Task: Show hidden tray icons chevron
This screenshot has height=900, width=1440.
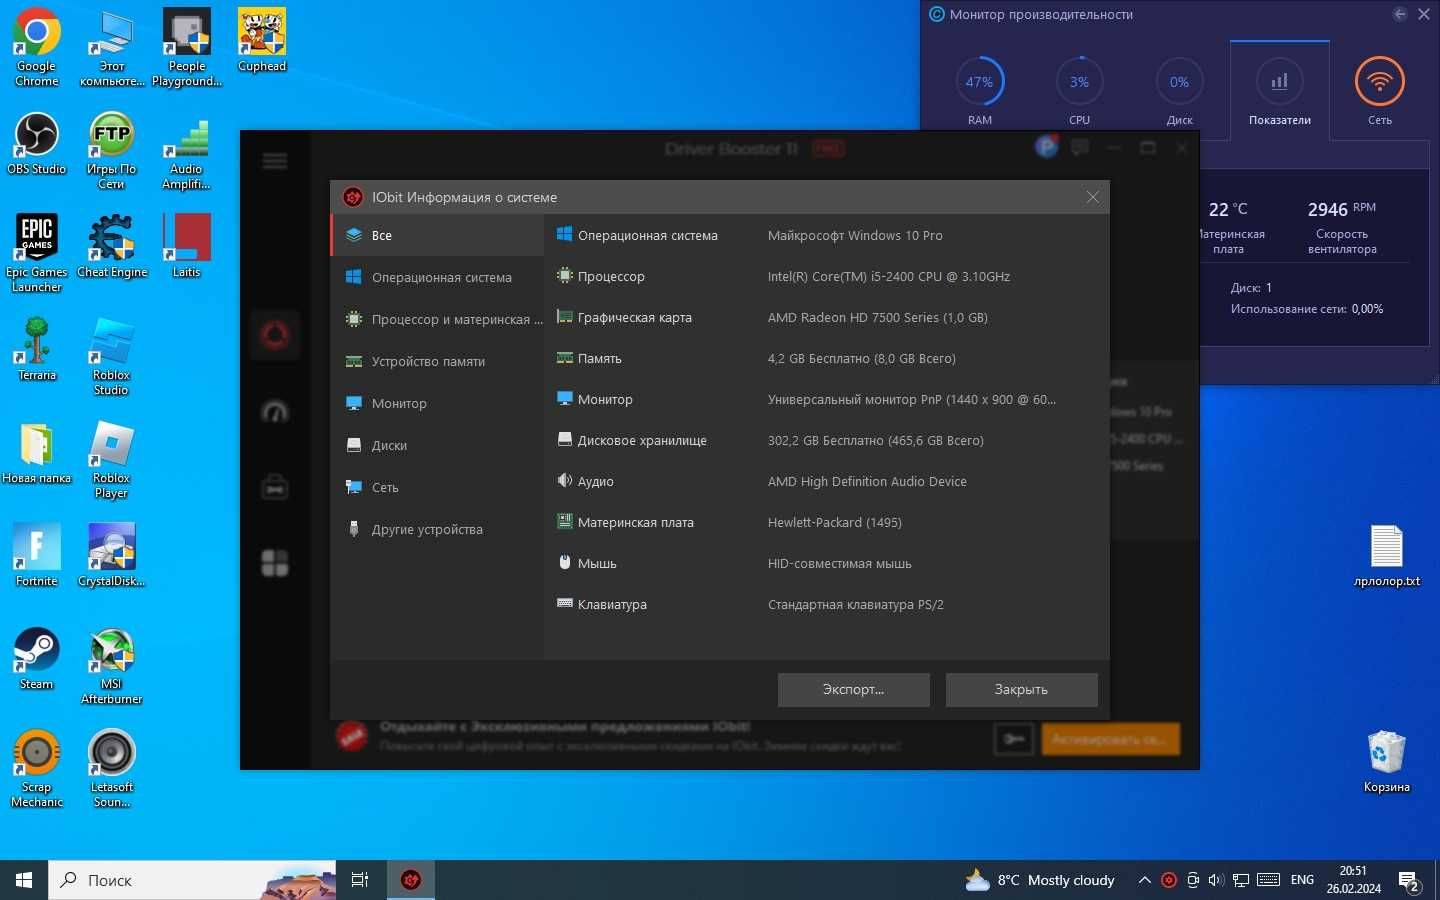Action: (x=1144, y=880)
